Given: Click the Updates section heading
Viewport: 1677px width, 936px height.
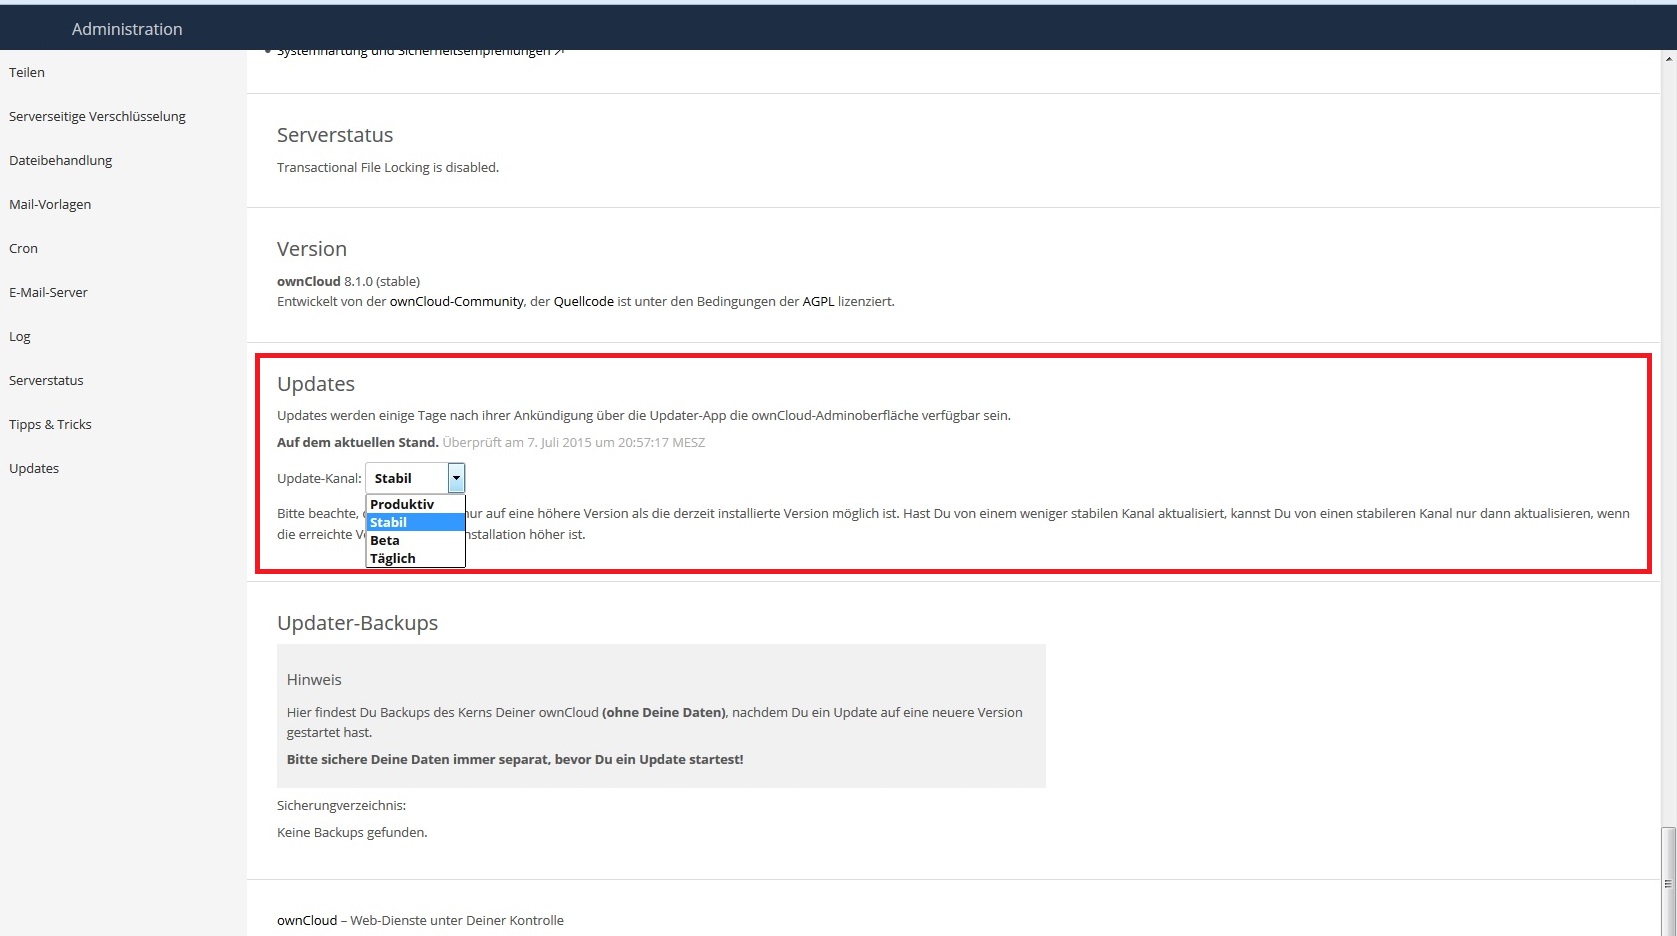Looking at the screenshot, I should pos(316,384).
